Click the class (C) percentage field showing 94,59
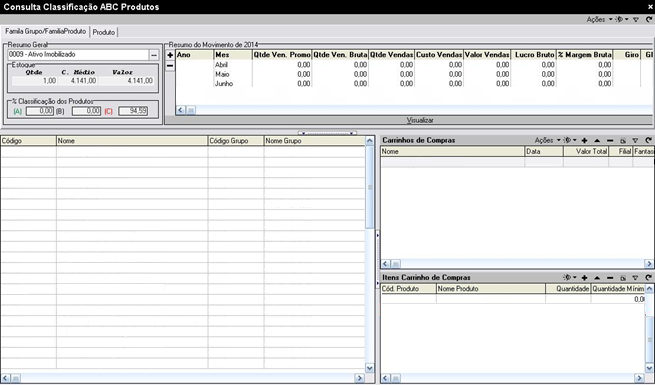This screenshot has height=385, width=655. point(133,111)
